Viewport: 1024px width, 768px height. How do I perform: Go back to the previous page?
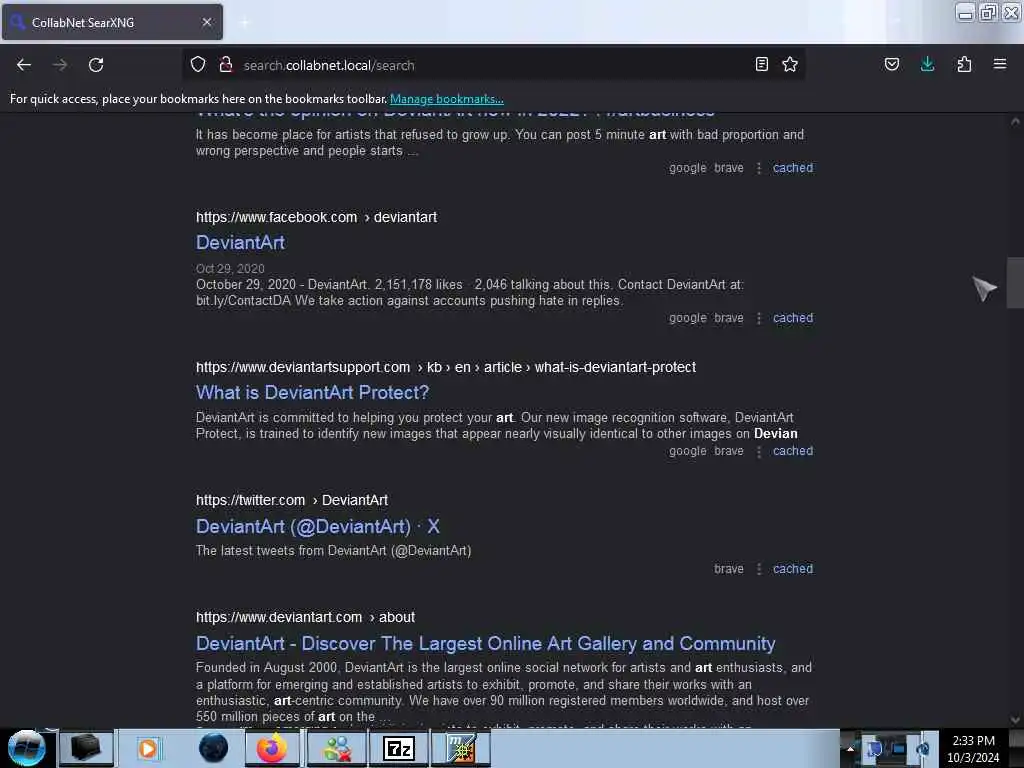click(24, 65)
